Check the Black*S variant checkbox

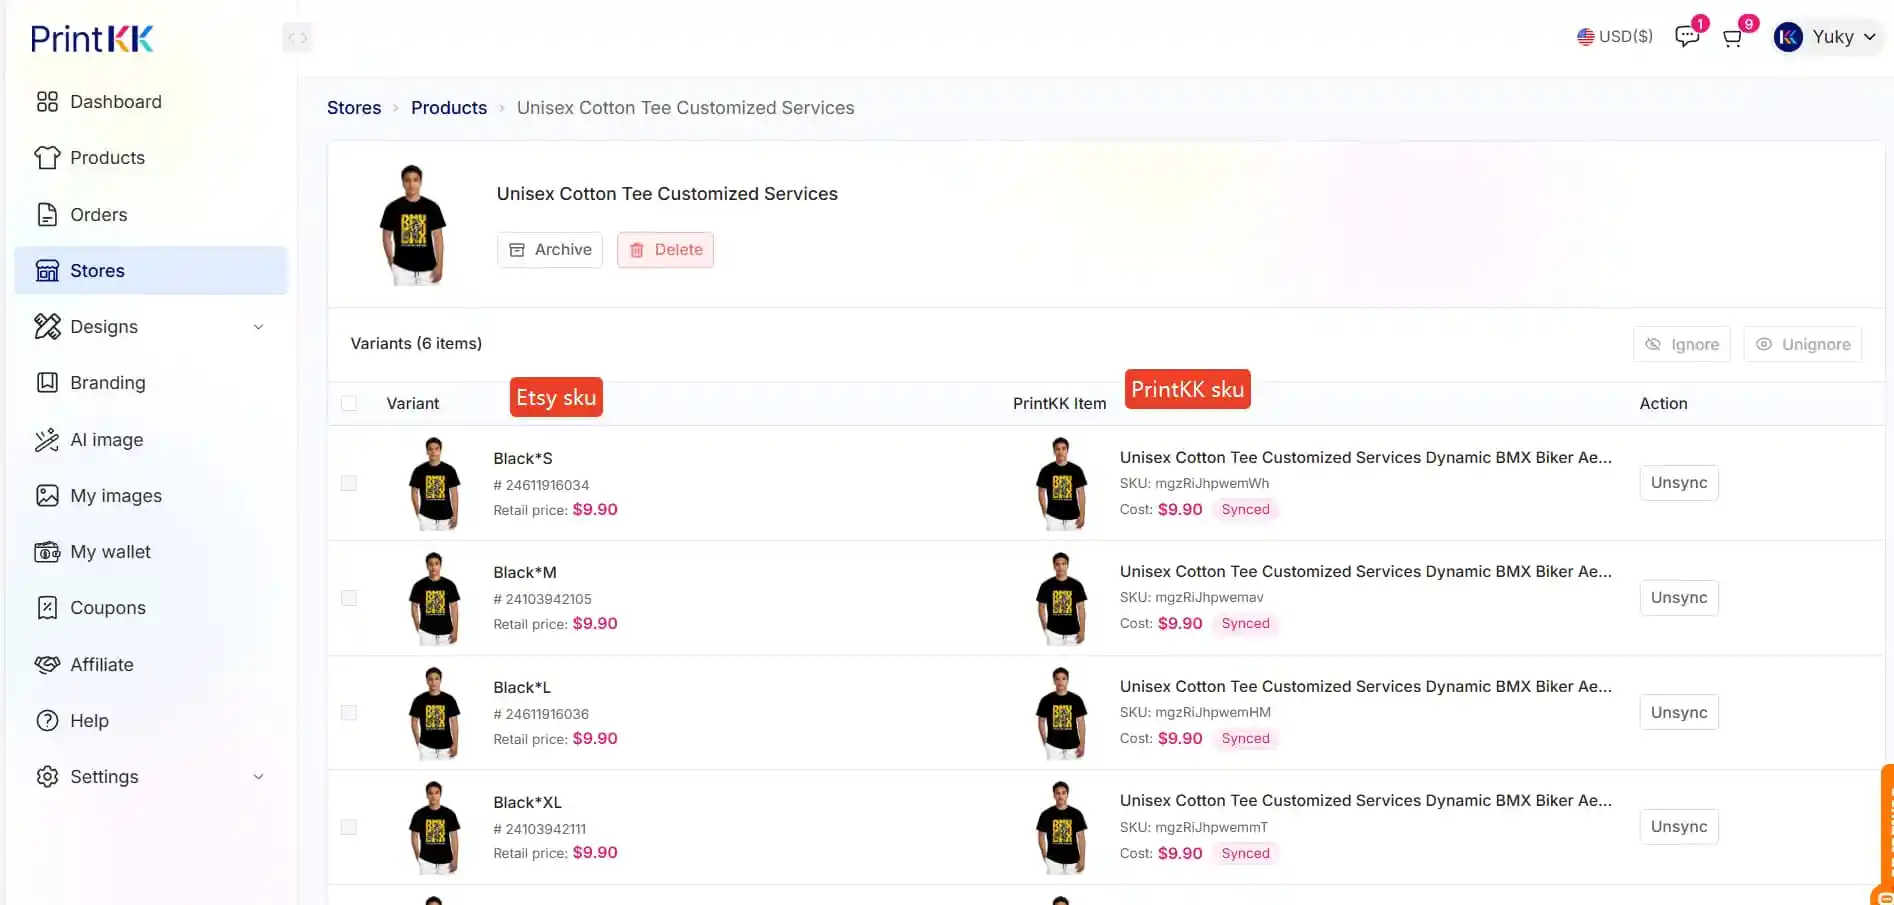[x=349, y=484]
